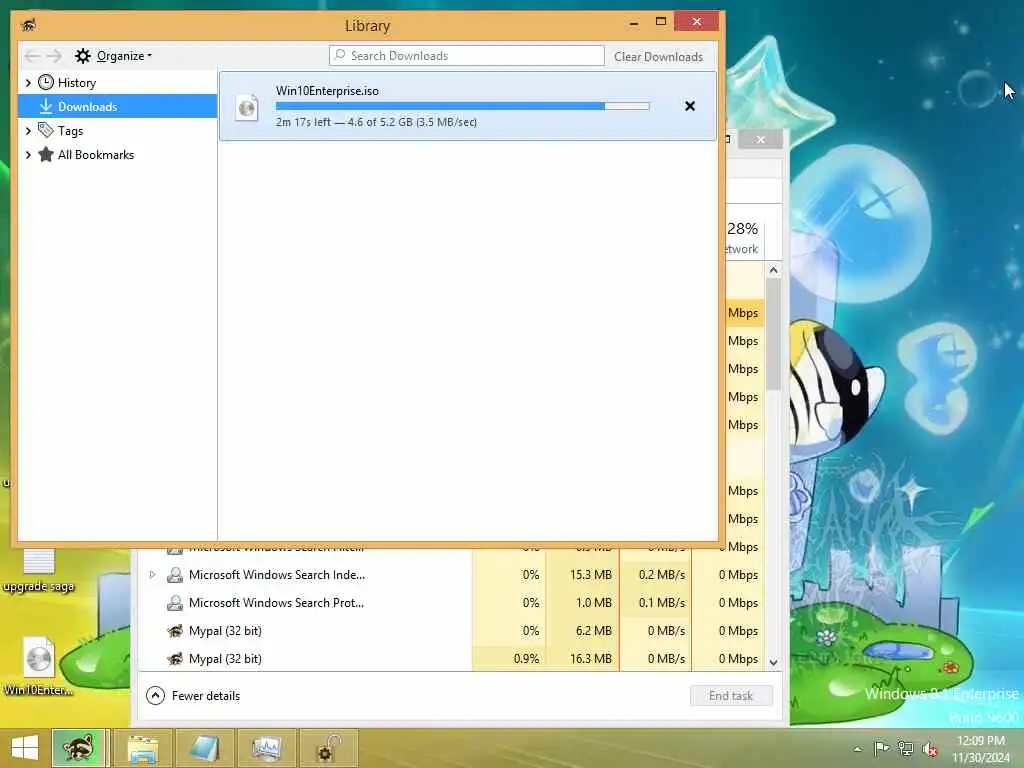This screenshot has height=768, width=1024.
Task: Go back using the Library back arrow
Action: point(32,56)
